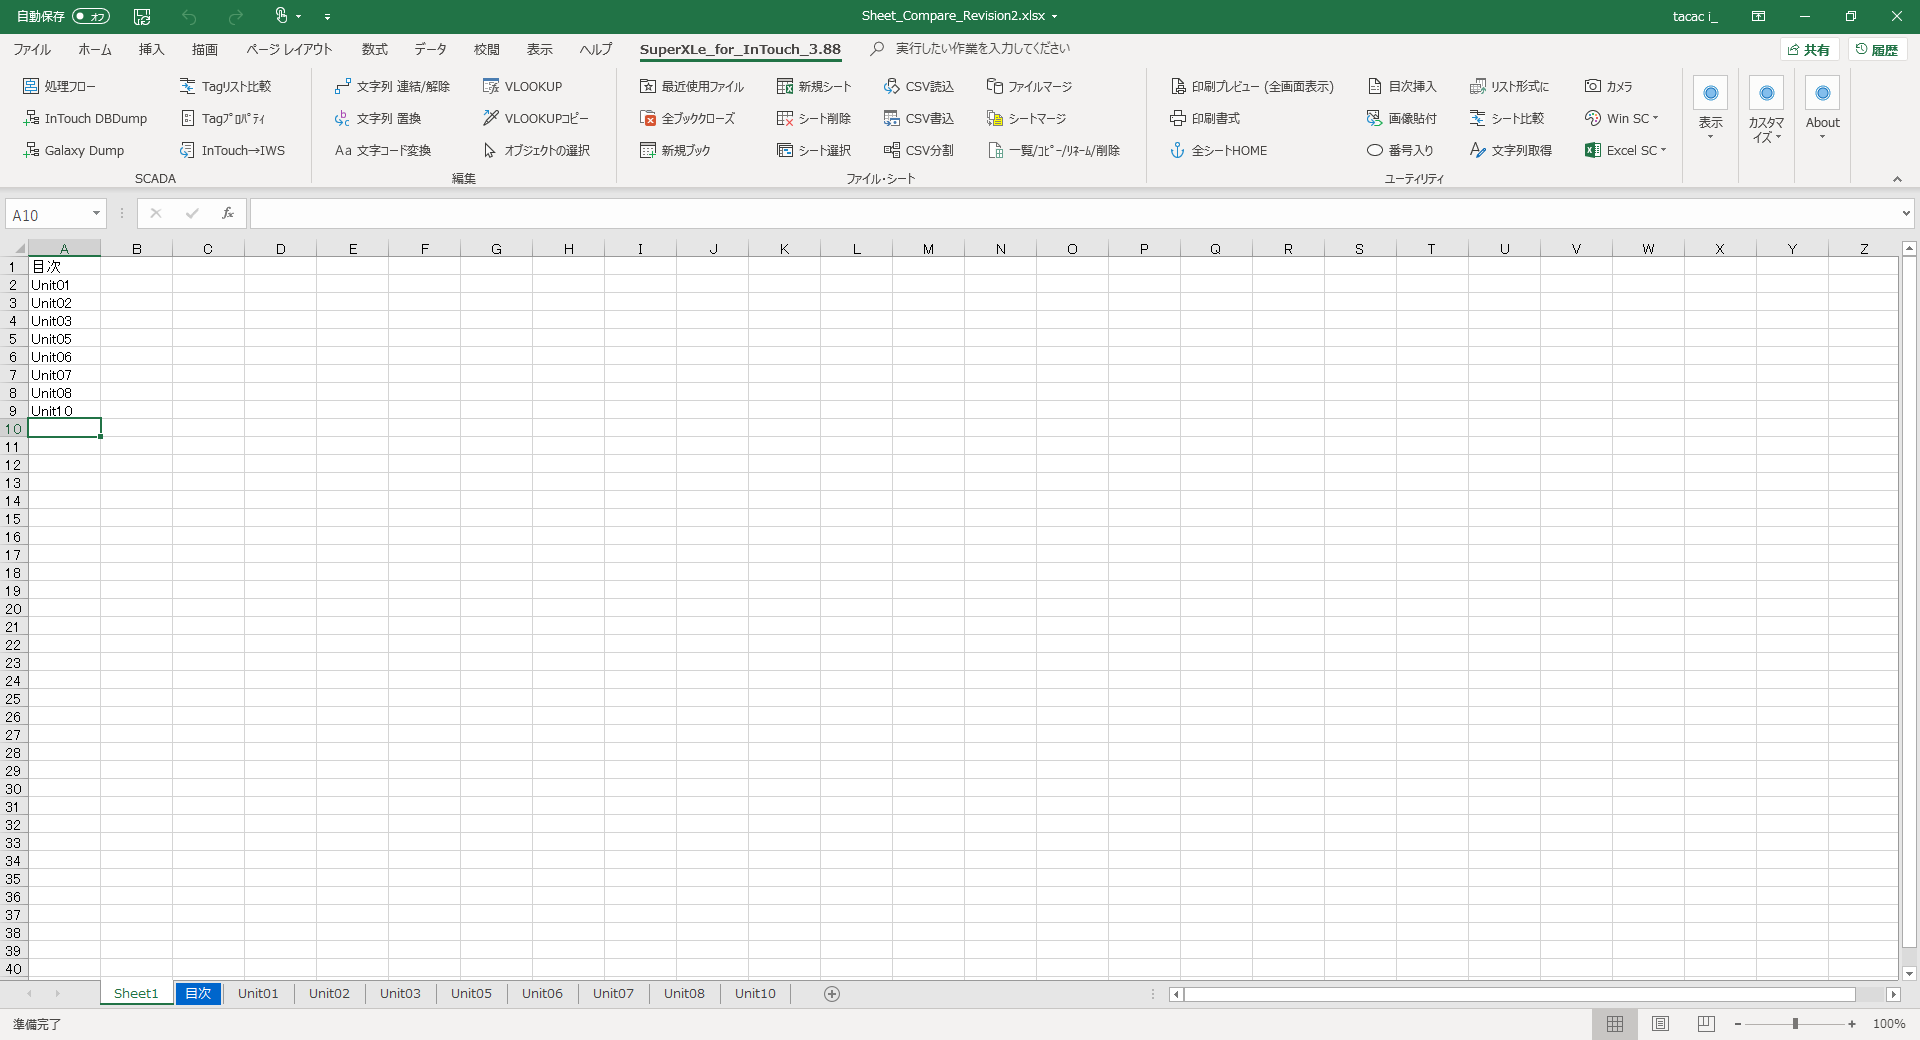This screenshot has width=1920, height=1040.
Task: Add a new sheet with plus button
Action: (x=832, y=993)
